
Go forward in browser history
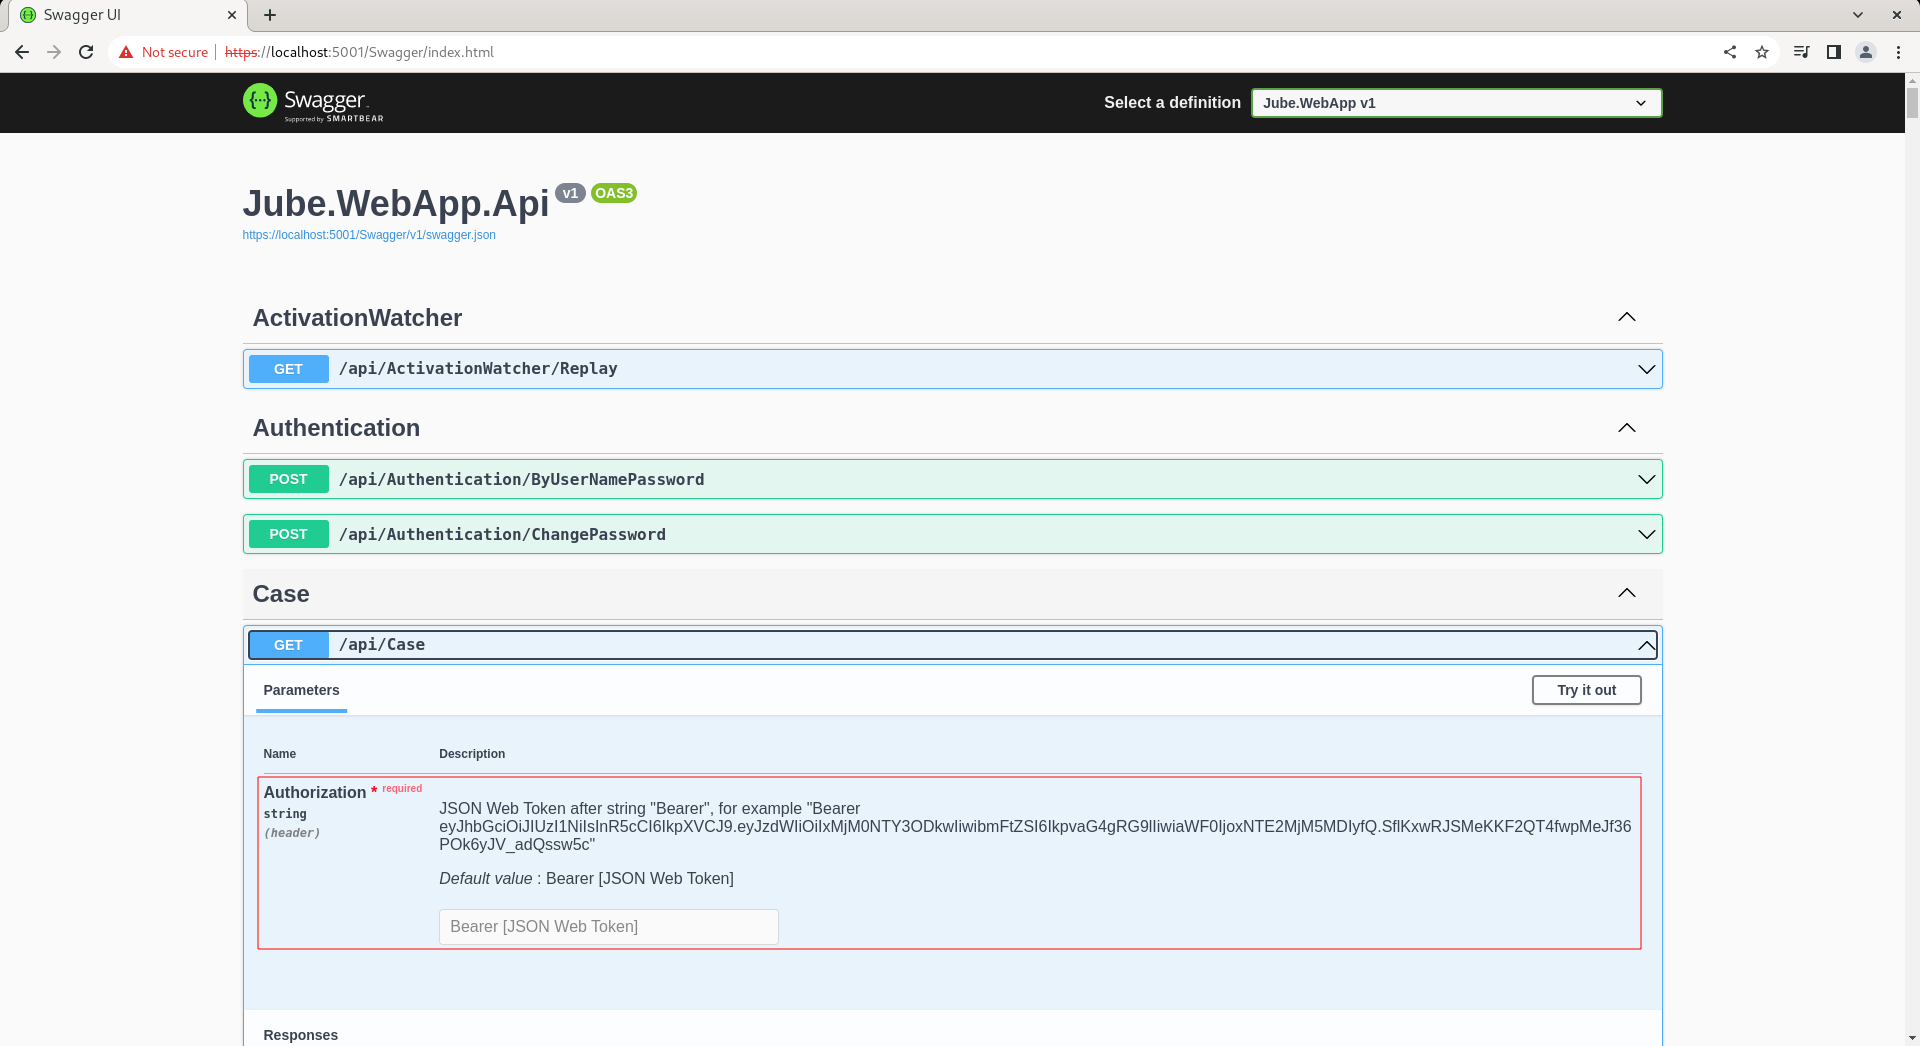(54, 52)
